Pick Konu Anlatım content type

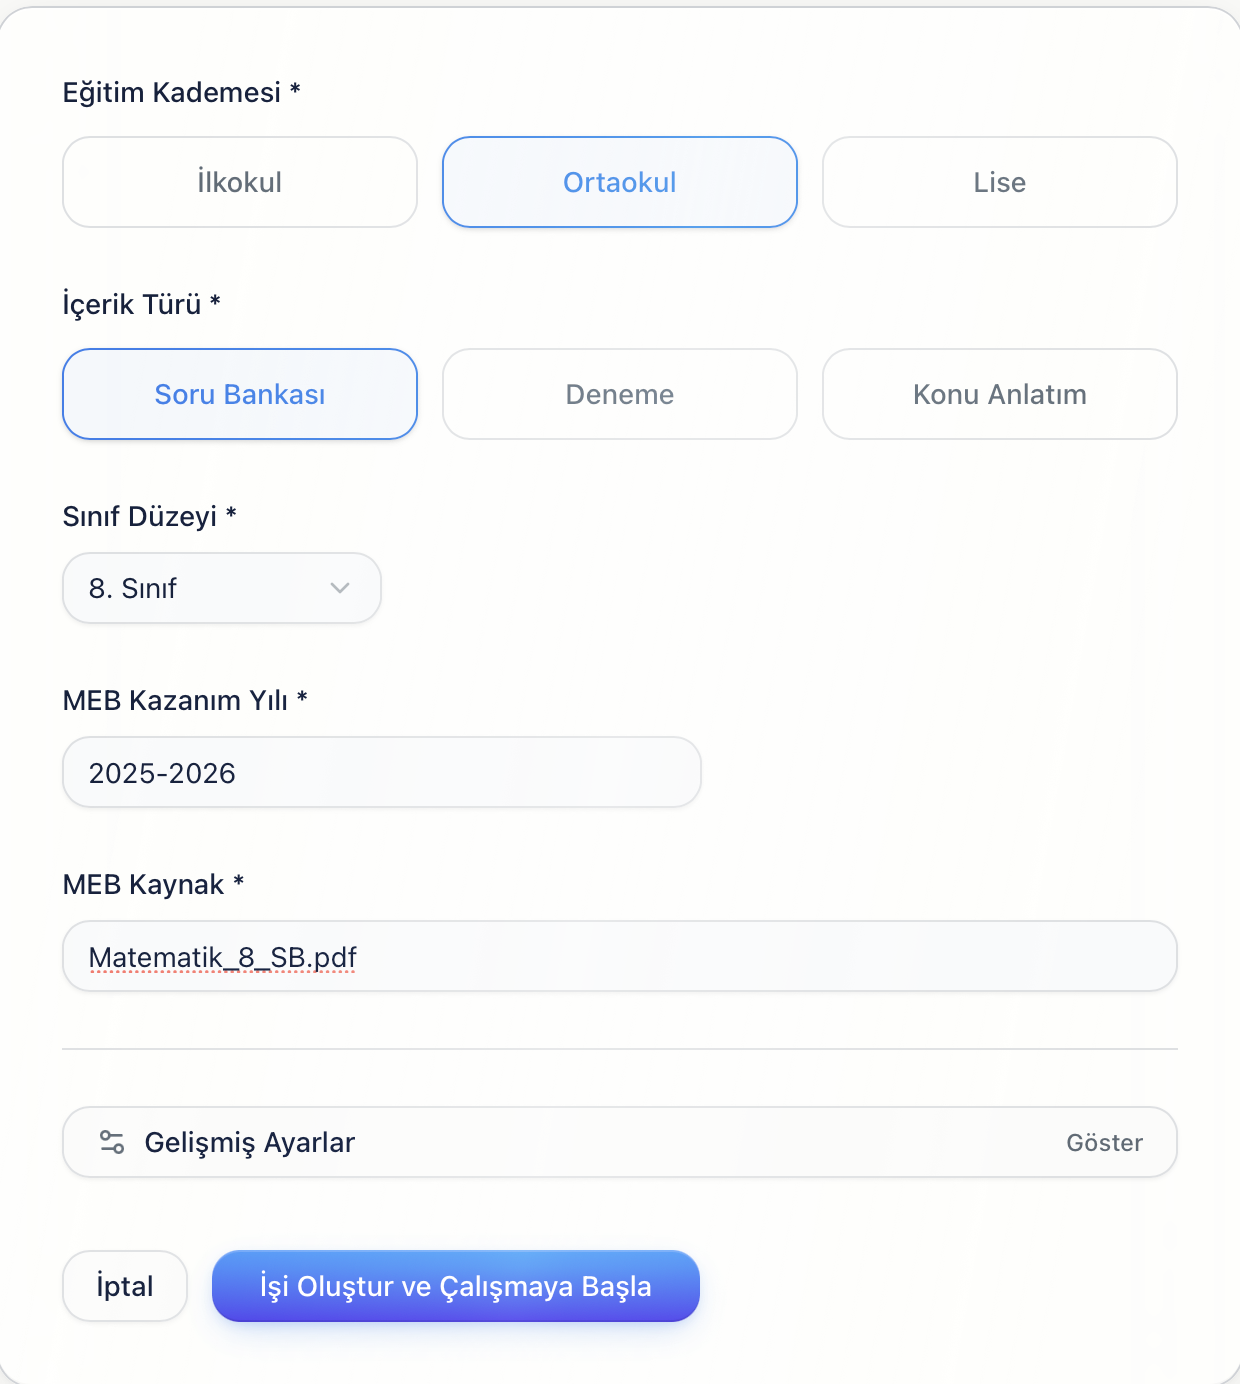coord(1000,394)
